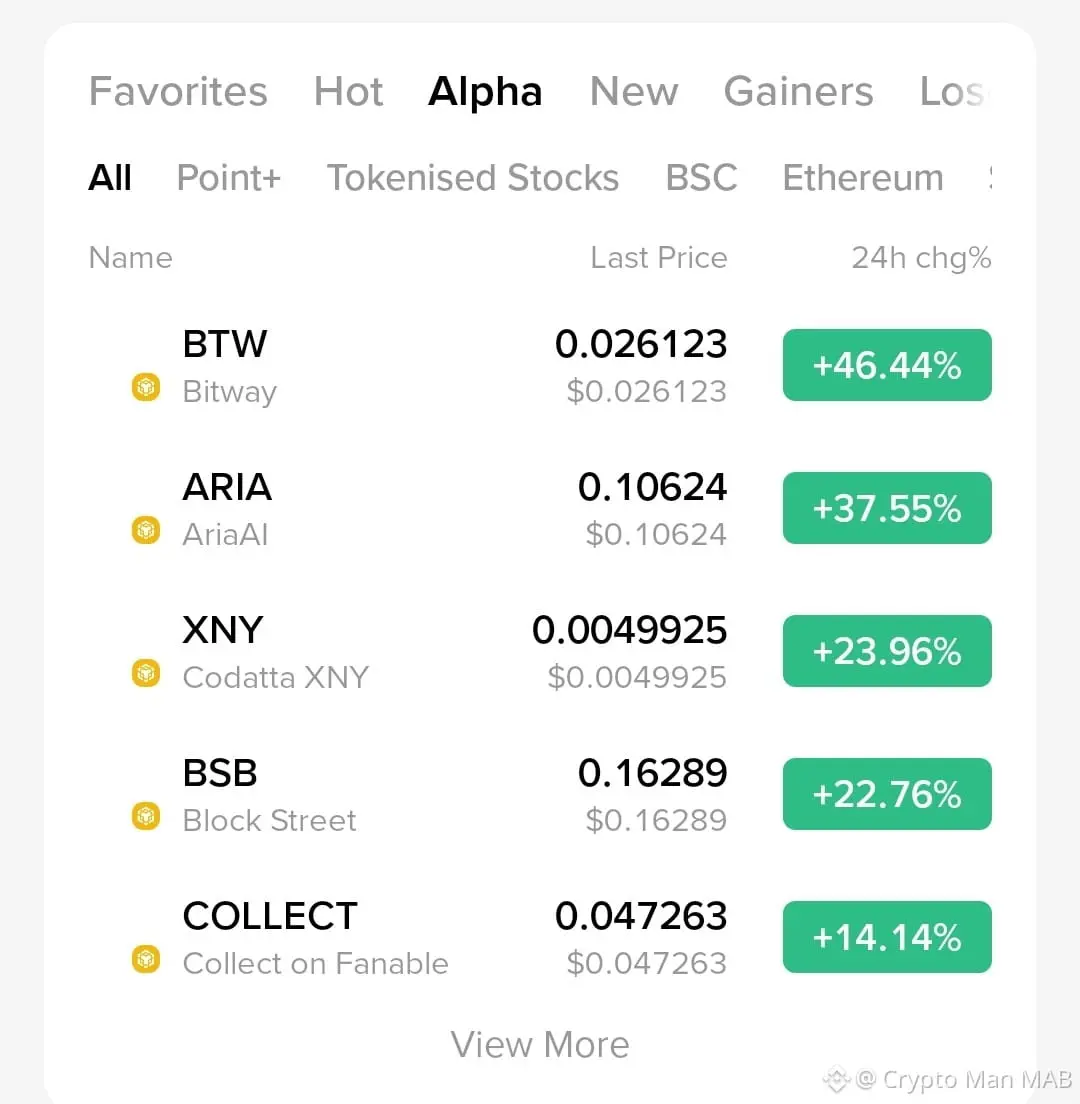This screenshot has height=1104, width=1080.
Task: Open the Hot tab
Action: pyautogui.click(x=348, y=92)
